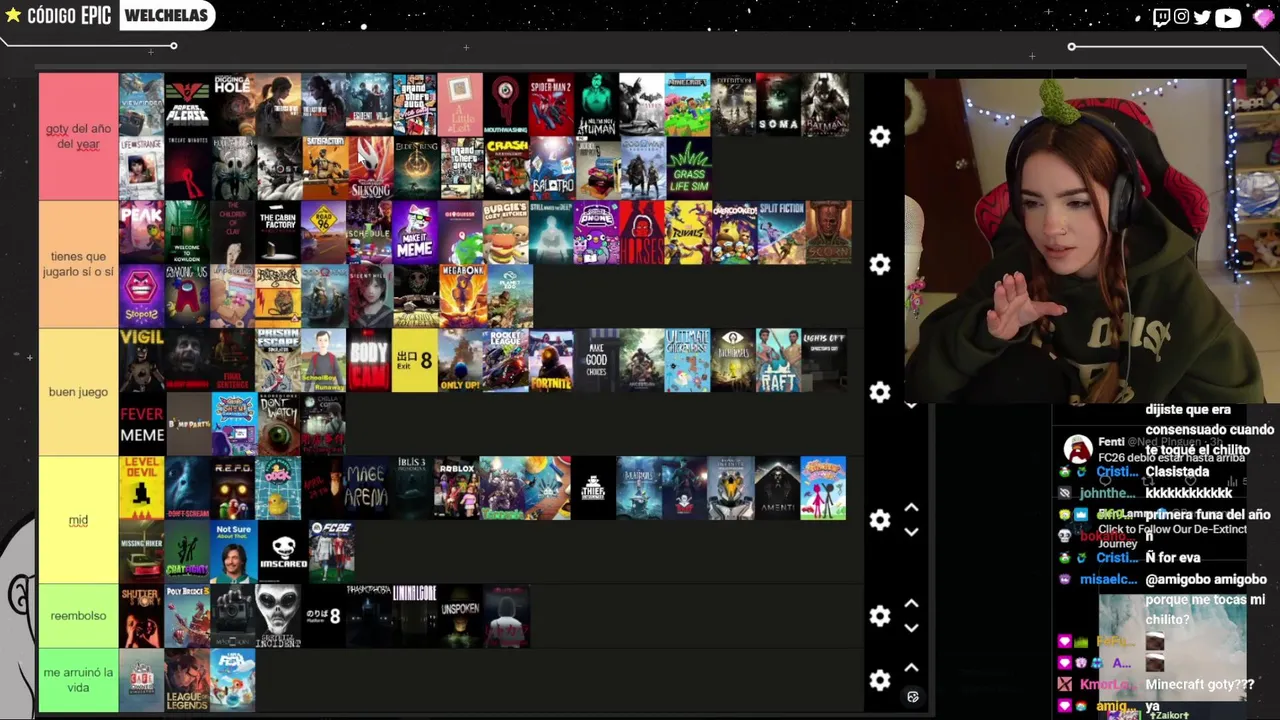Click the small icon below the tier arrows
Viewport: 1280px width, 720px height.
tap(912, 696)
